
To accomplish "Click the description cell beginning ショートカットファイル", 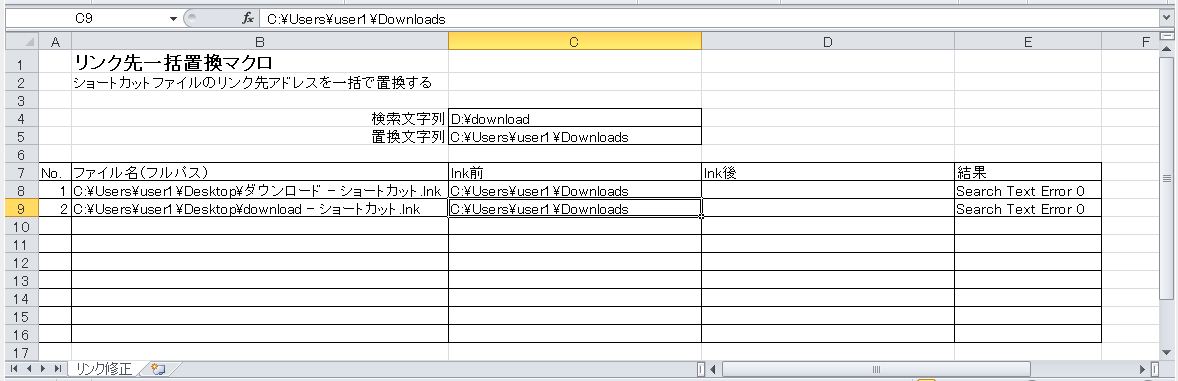I will pyautogui.click(x=260, y=82).
